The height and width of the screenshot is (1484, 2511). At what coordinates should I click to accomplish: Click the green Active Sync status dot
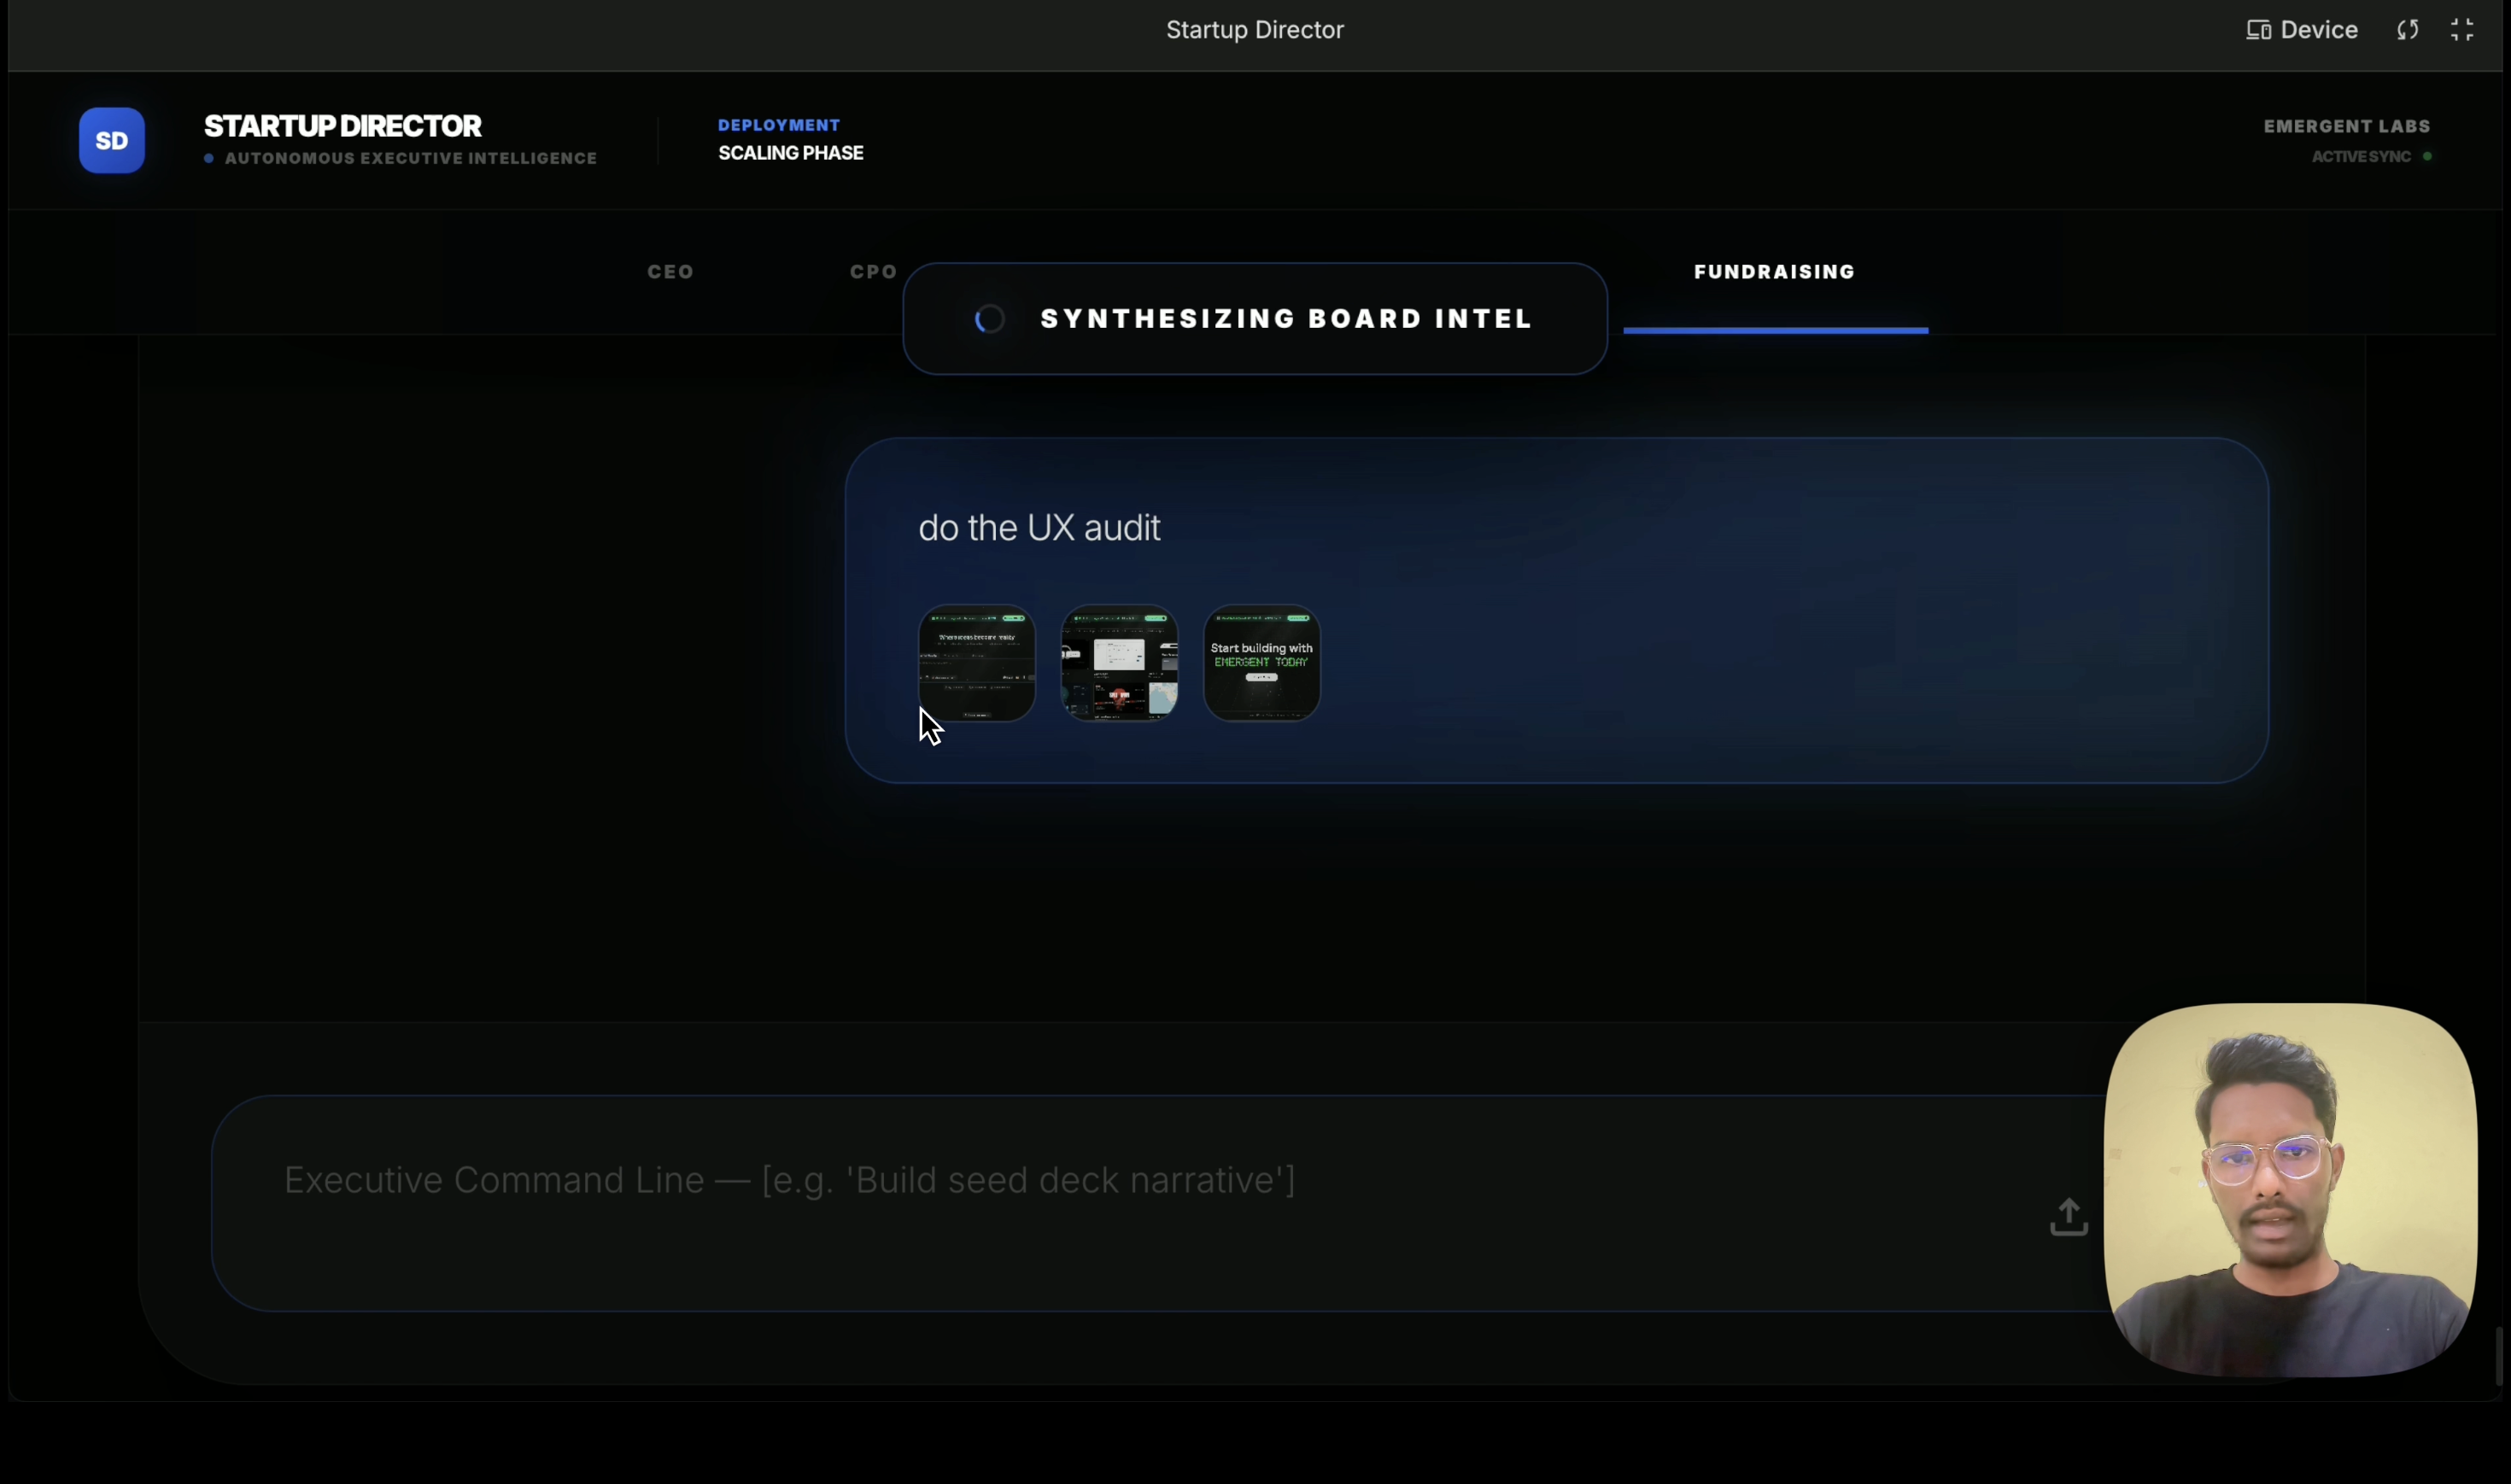coord(2427,157)
